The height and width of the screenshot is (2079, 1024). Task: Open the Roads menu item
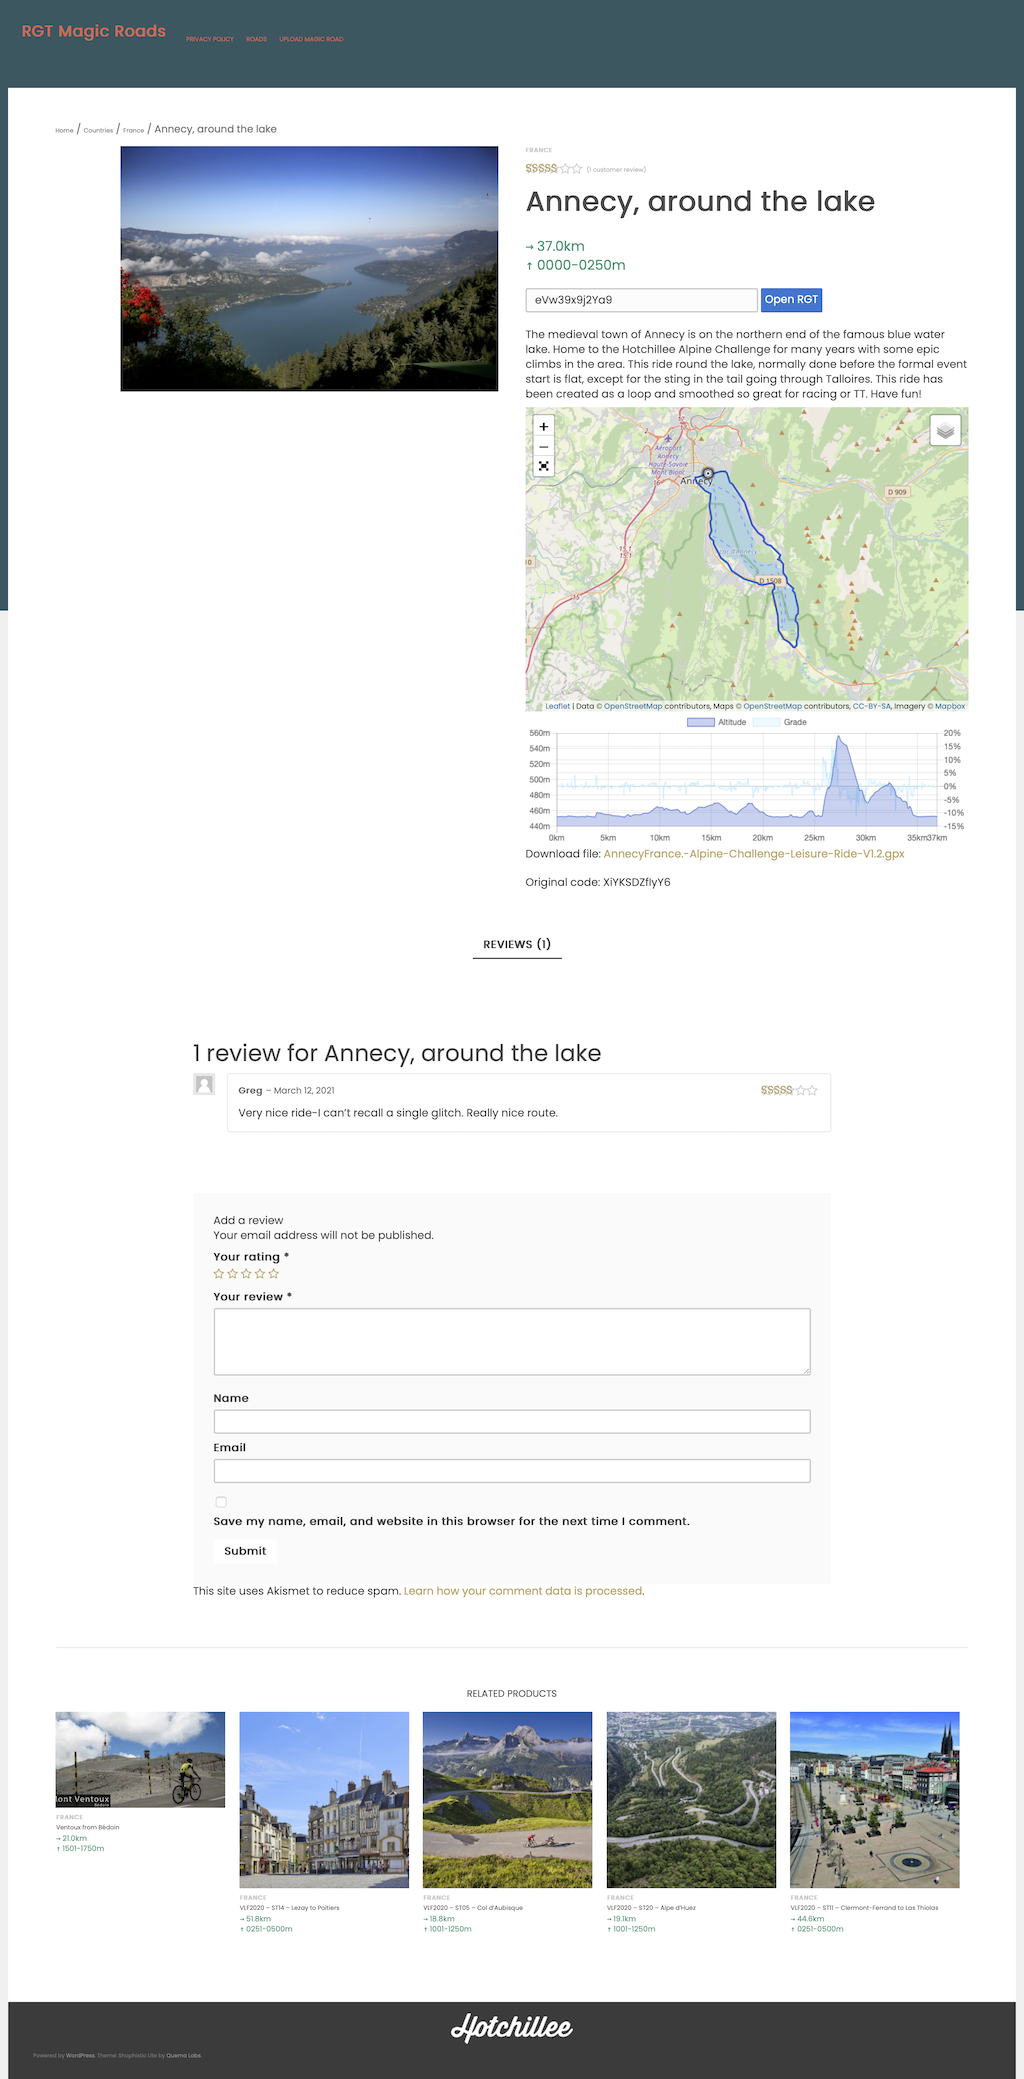pyautogui.click(x=257, y=39)
